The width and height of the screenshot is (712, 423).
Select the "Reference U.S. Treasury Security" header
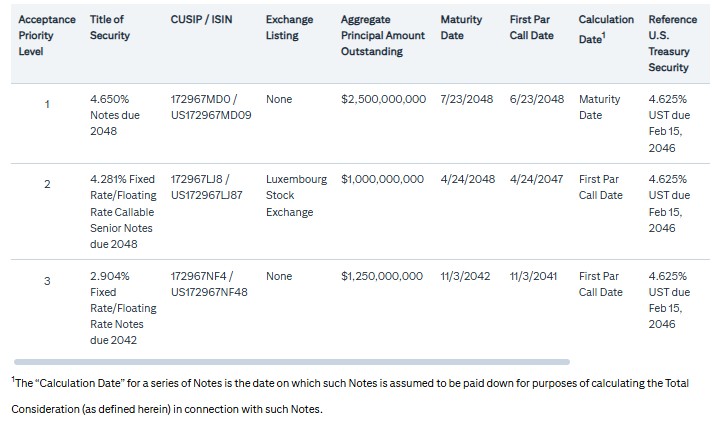tap(672, 43)
